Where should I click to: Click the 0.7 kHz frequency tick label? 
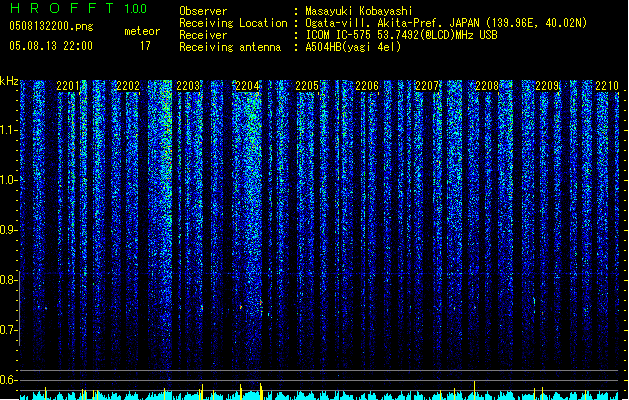pos(9,330)
